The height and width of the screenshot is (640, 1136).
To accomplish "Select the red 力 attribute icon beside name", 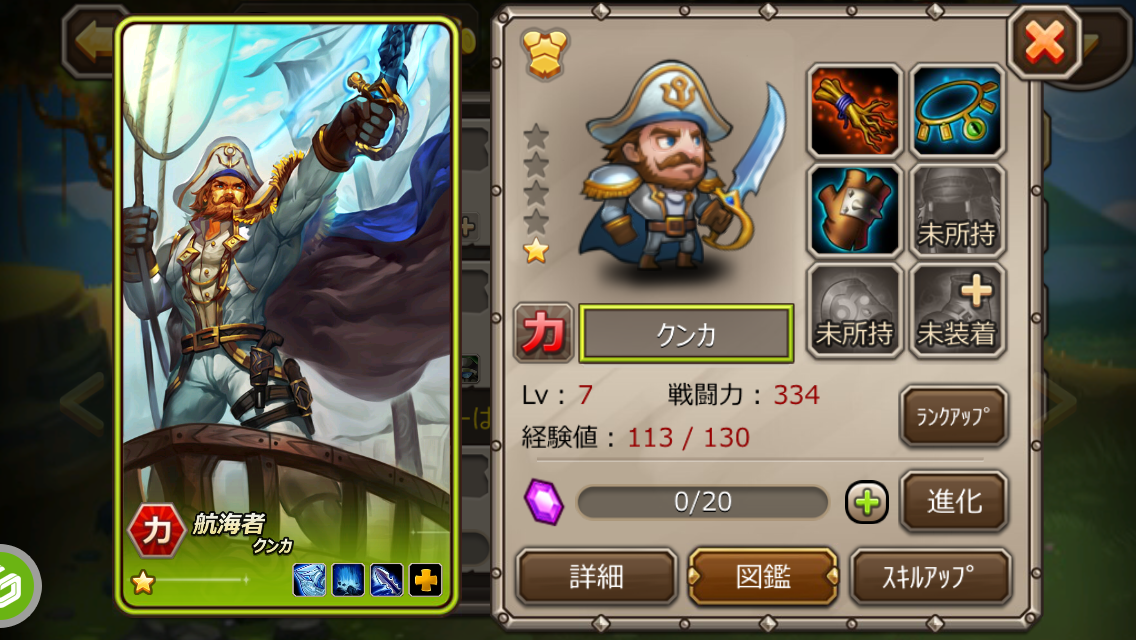I will pos(543,333).
